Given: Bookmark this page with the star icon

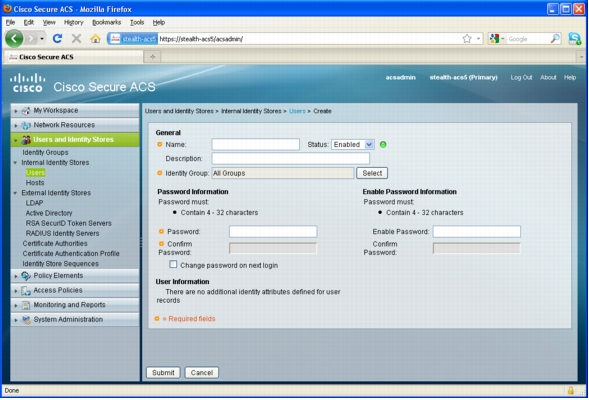Looking at the screenshot, I should (x=467, y=39).
